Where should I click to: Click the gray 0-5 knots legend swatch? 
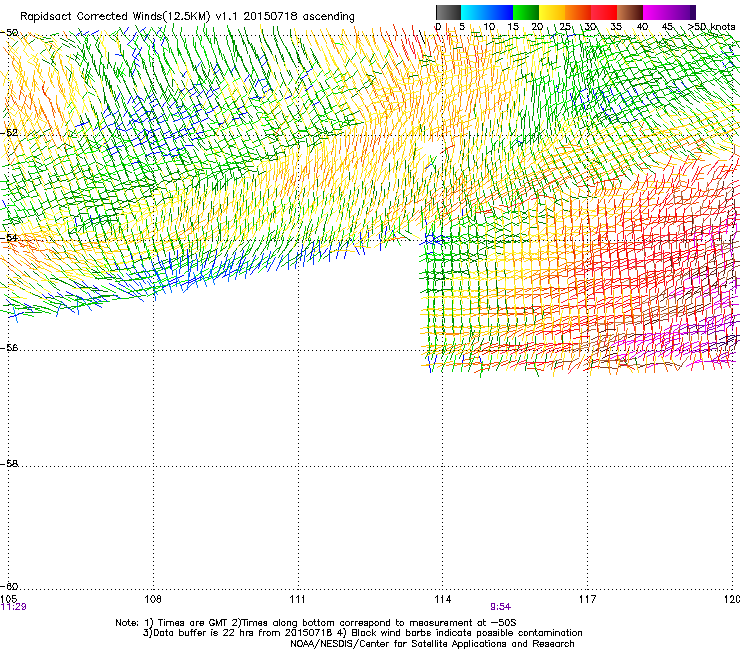pyautogui.click(x=448, y=12)
